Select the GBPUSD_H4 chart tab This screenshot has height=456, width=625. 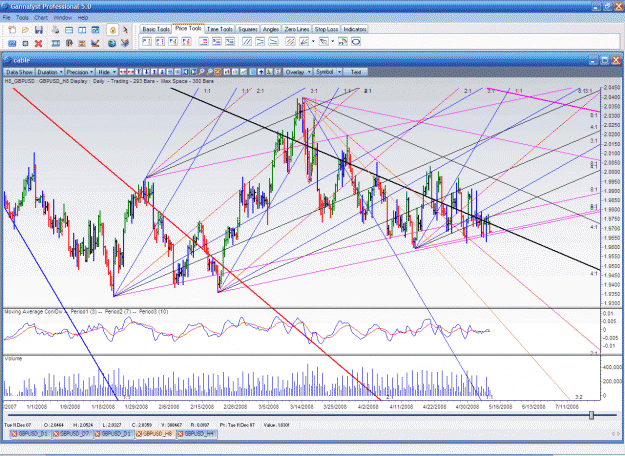(x=197, y=434)
